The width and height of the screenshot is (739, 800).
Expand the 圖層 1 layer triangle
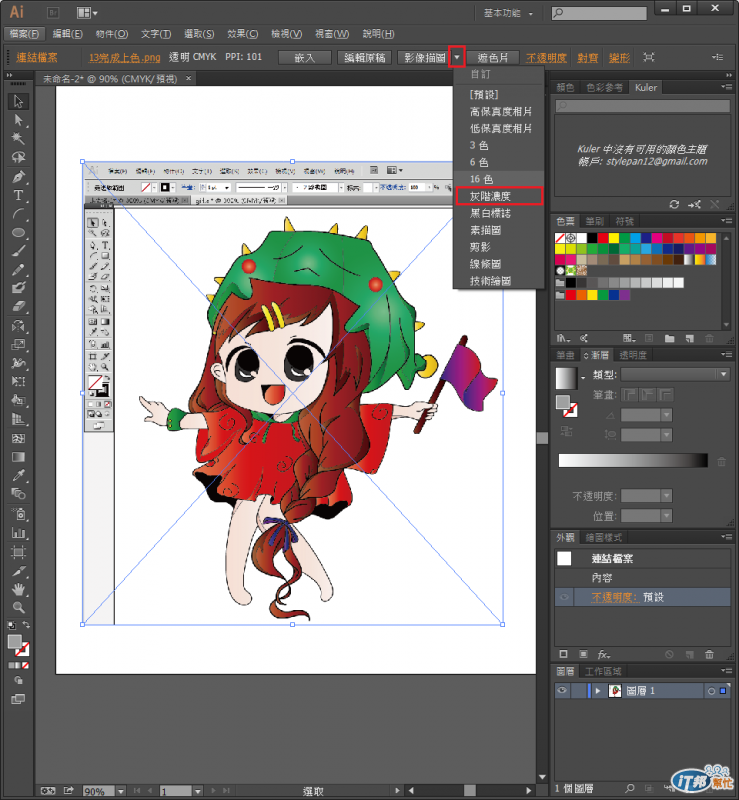(x=597, y=691)
